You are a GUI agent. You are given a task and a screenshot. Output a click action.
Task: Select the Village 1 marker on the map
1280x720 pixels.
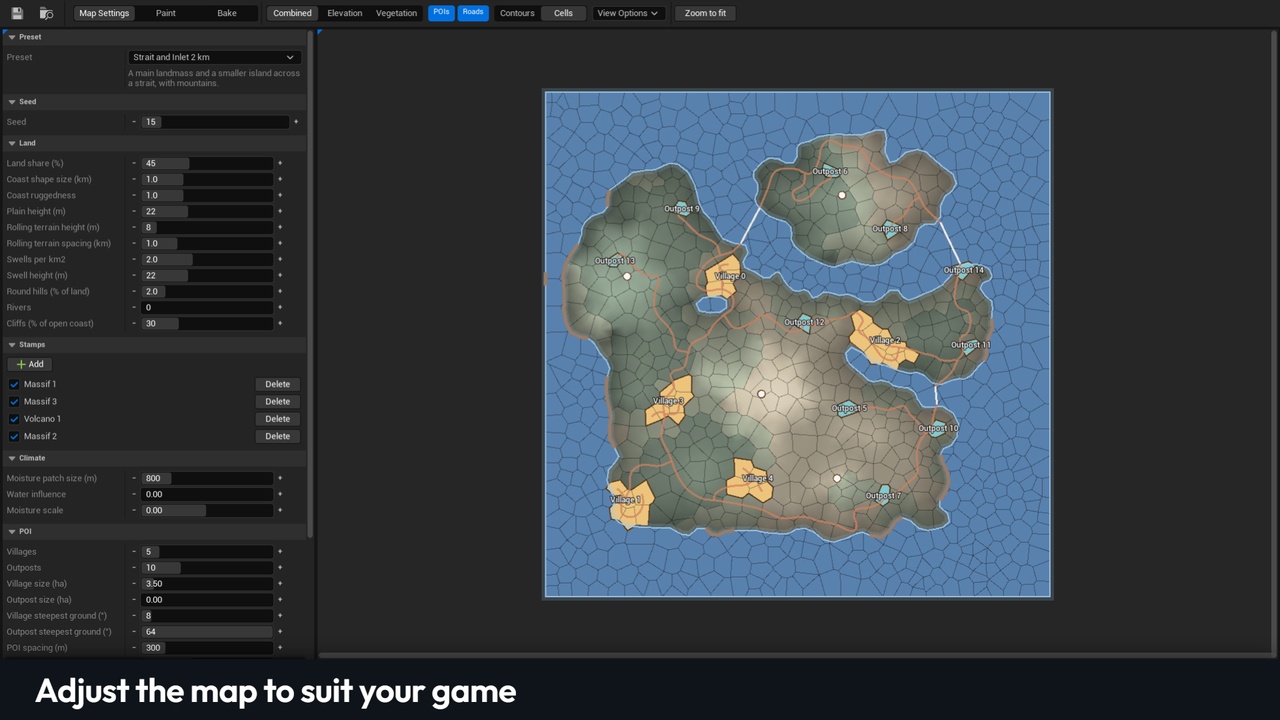coord(630,503)
